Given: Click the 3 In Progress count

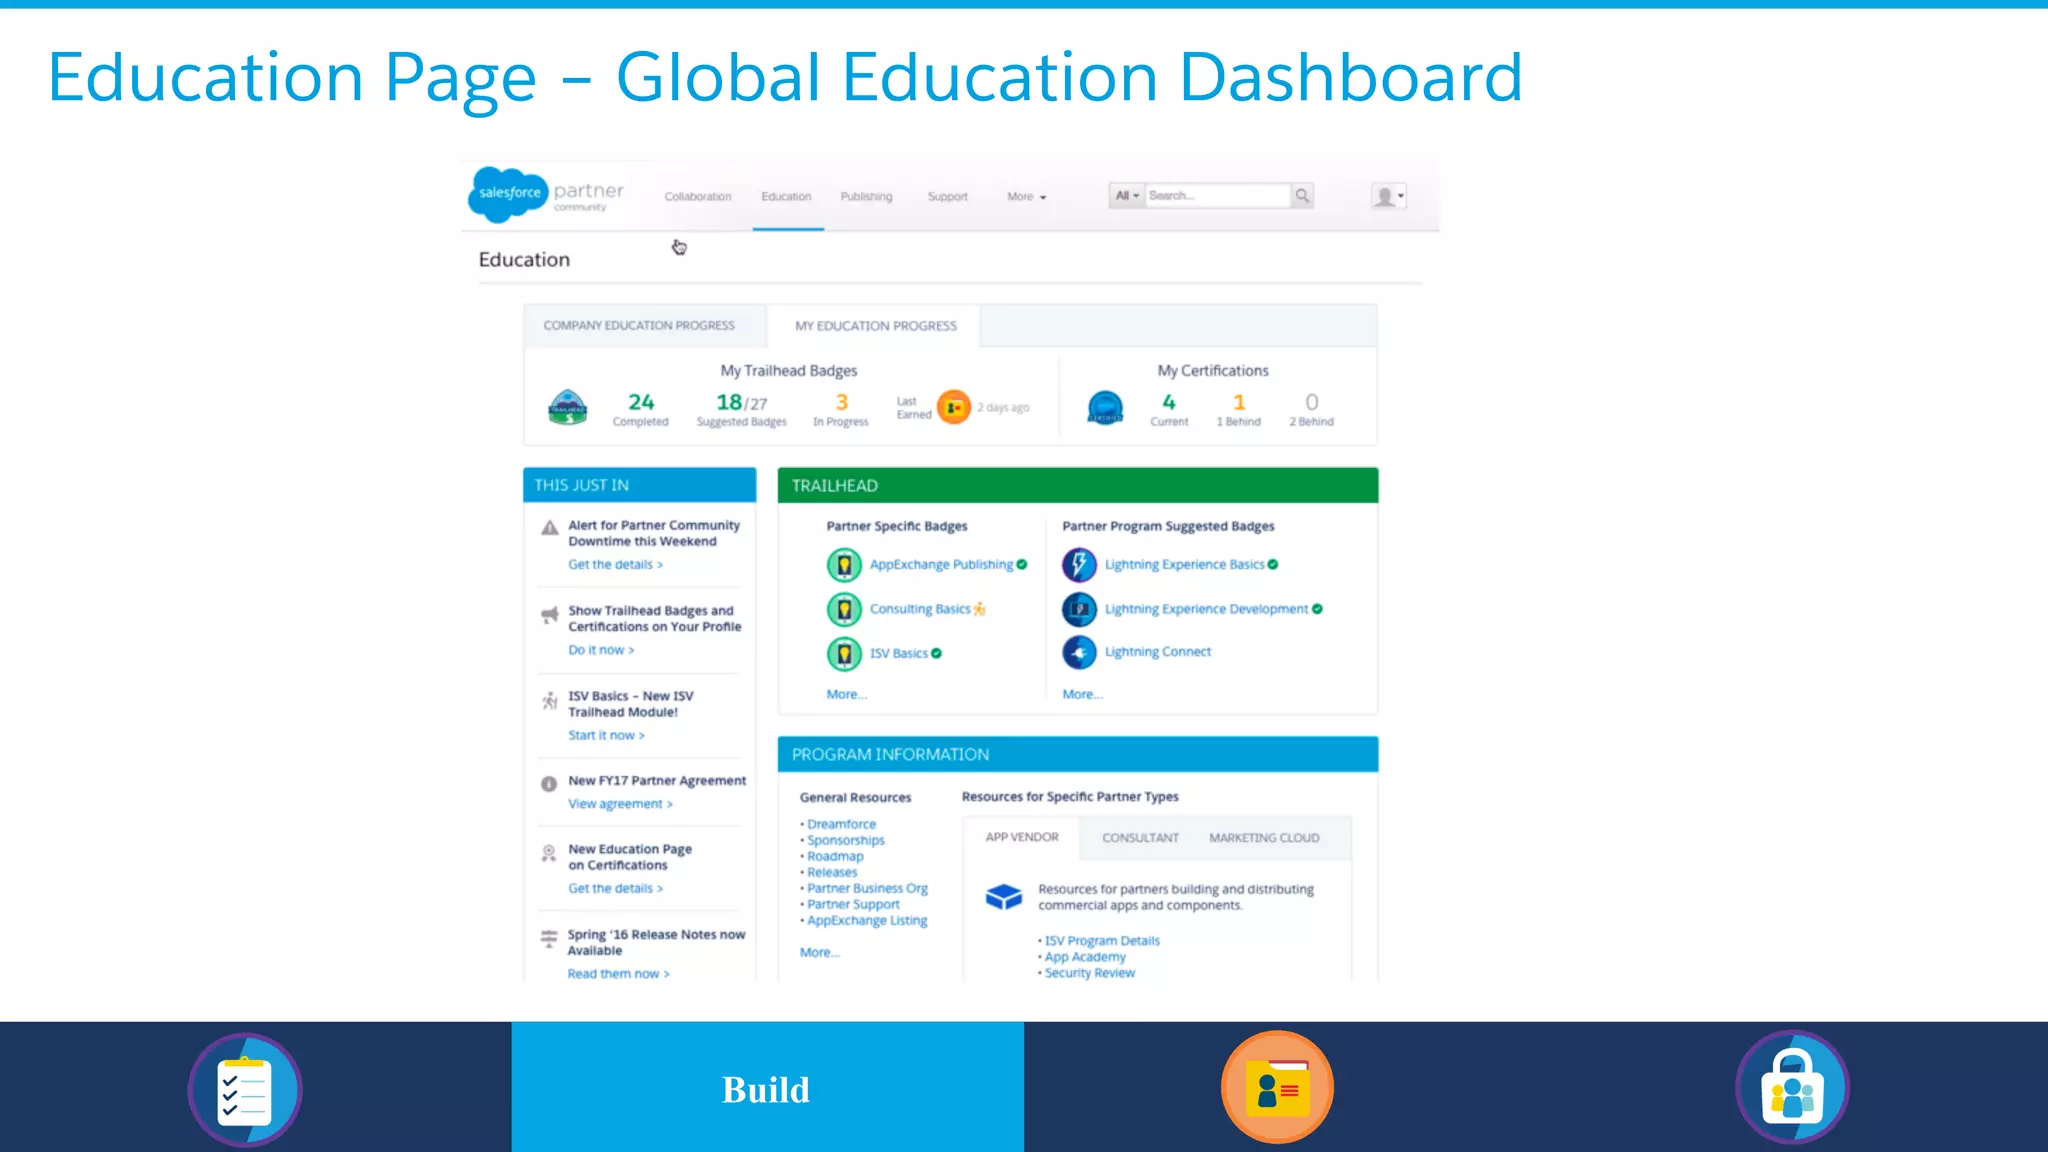Looking at the screenshot, I should [x=841, y=409].
